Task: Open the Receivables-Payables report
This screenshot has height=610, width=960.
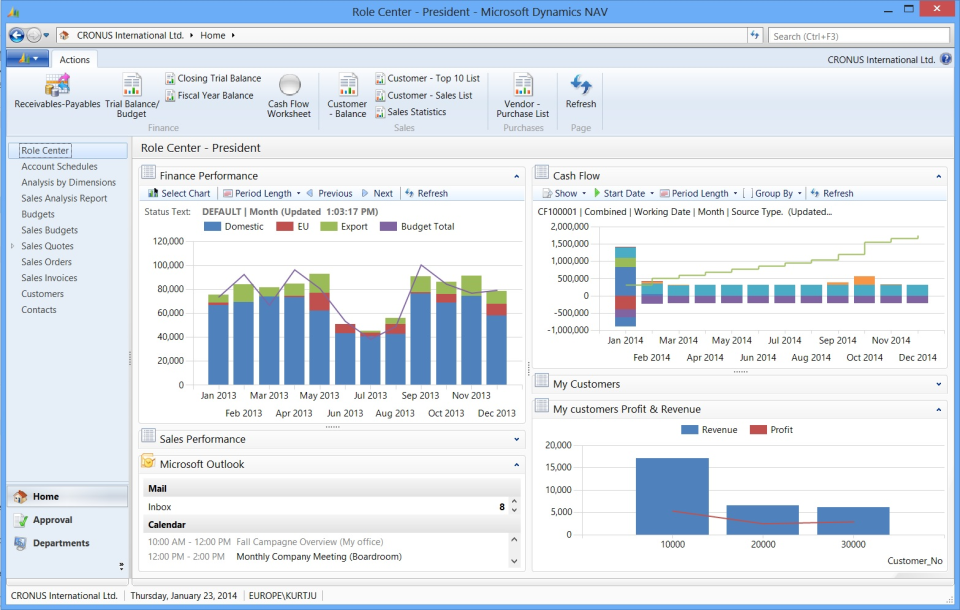Action: click(x=55, y=95)
